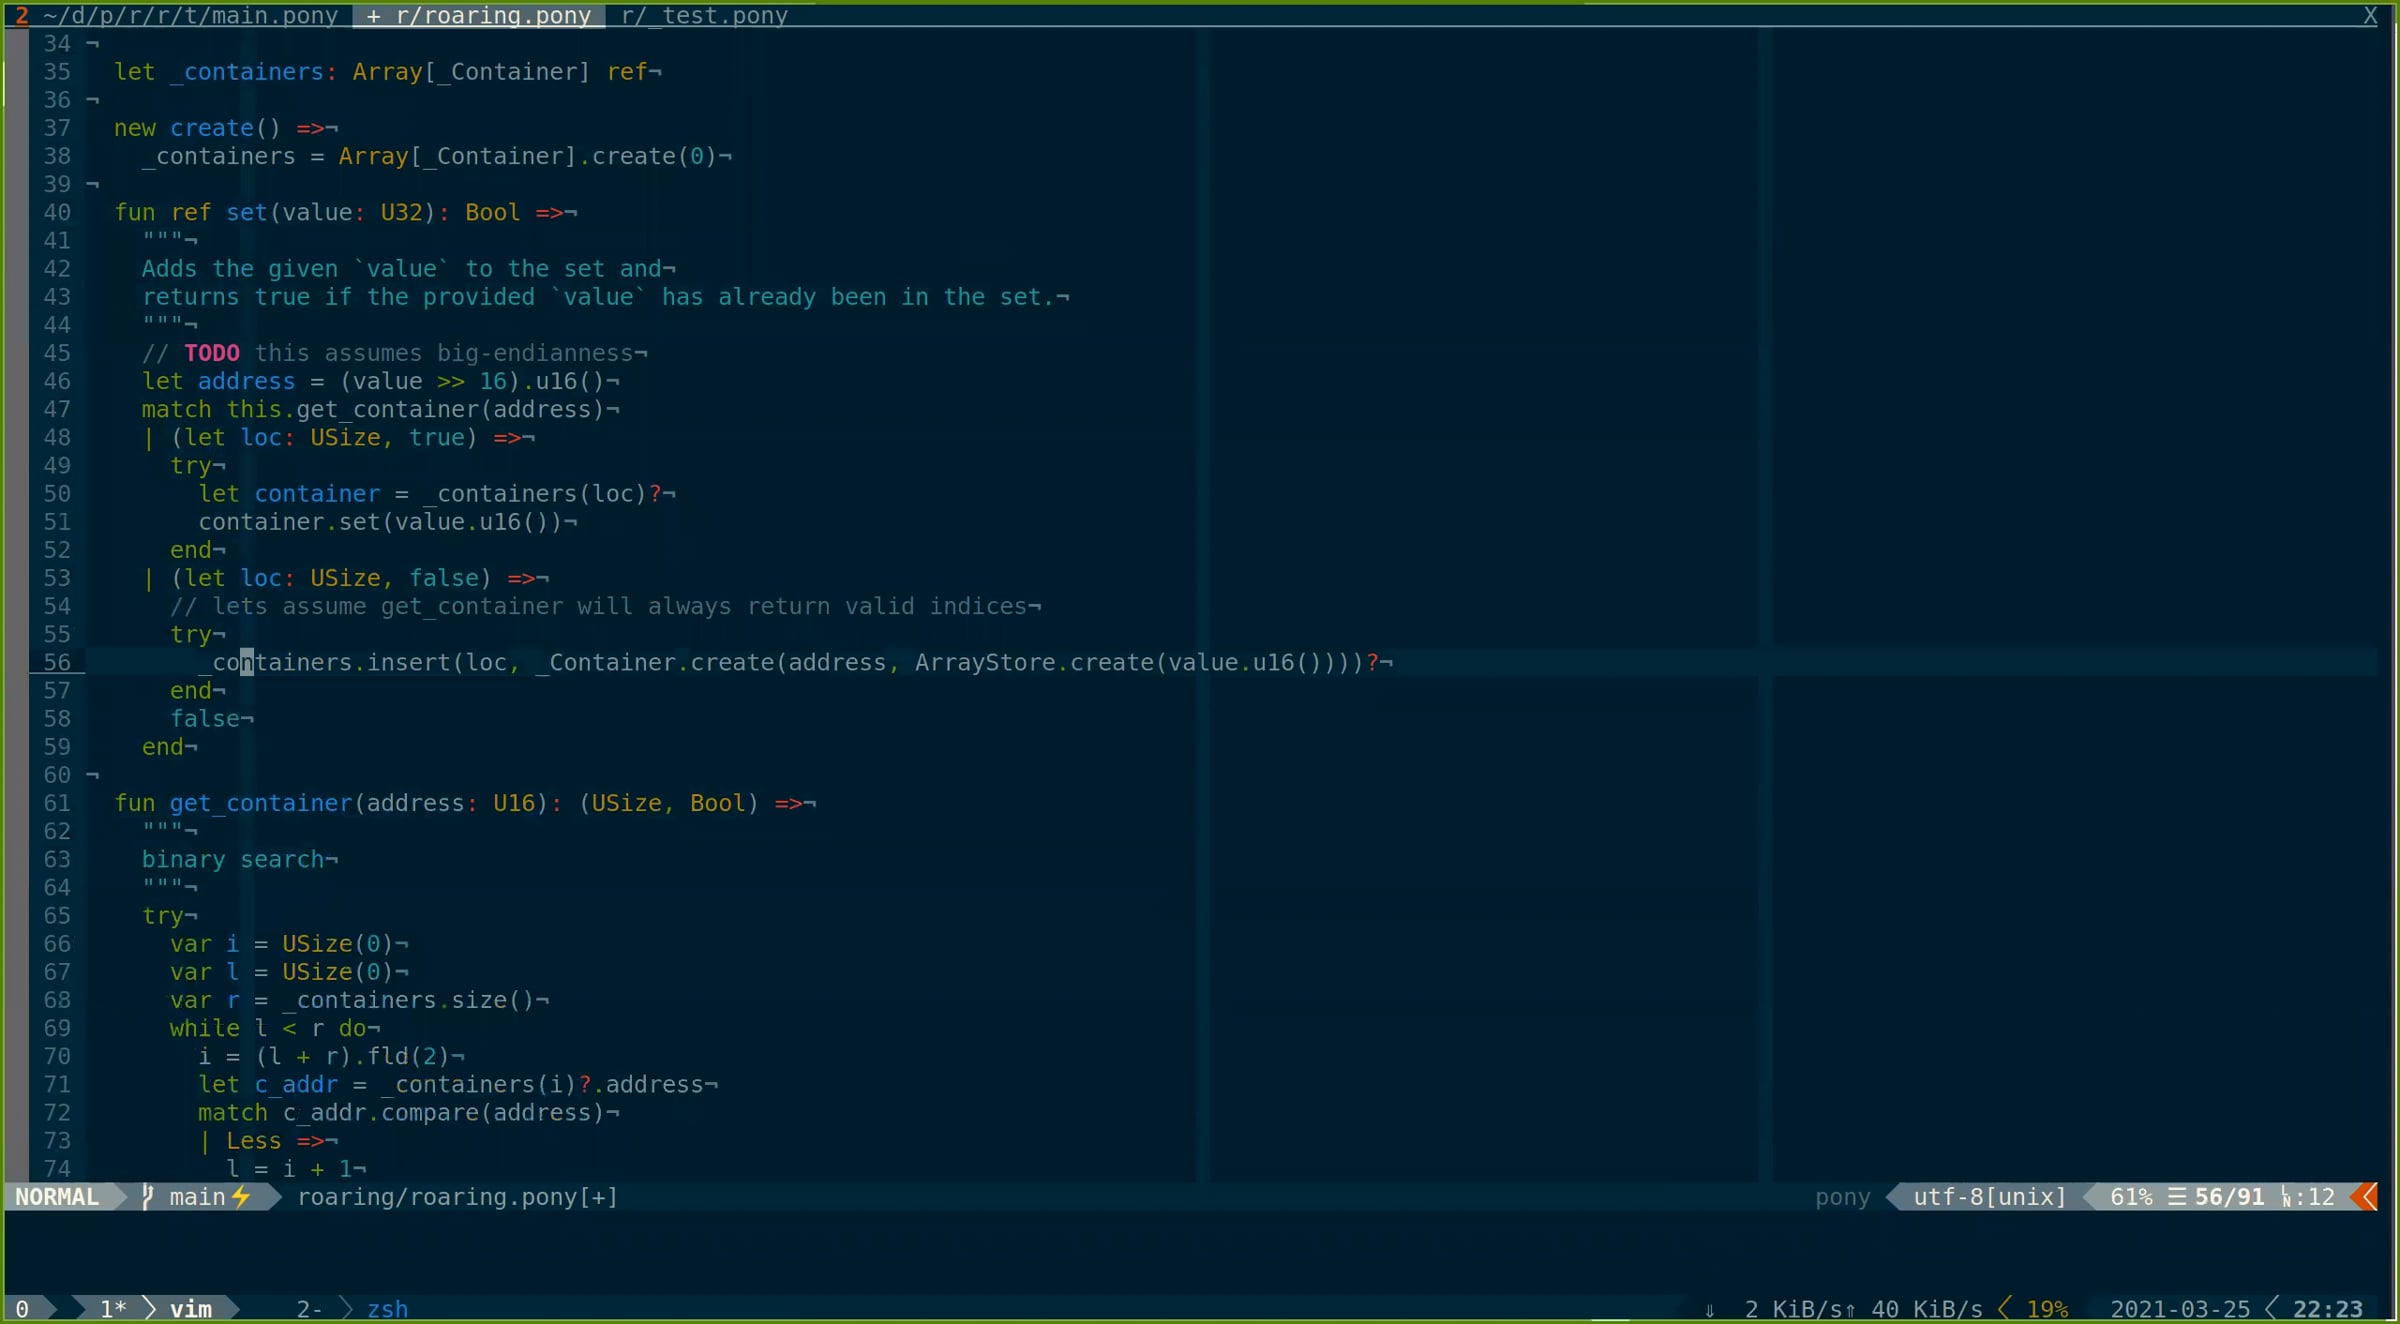Screen dimensions: 2400x1324
Task: Click 'match this.get_container(address)' on line 47
Action: click(x=374, y=409)
